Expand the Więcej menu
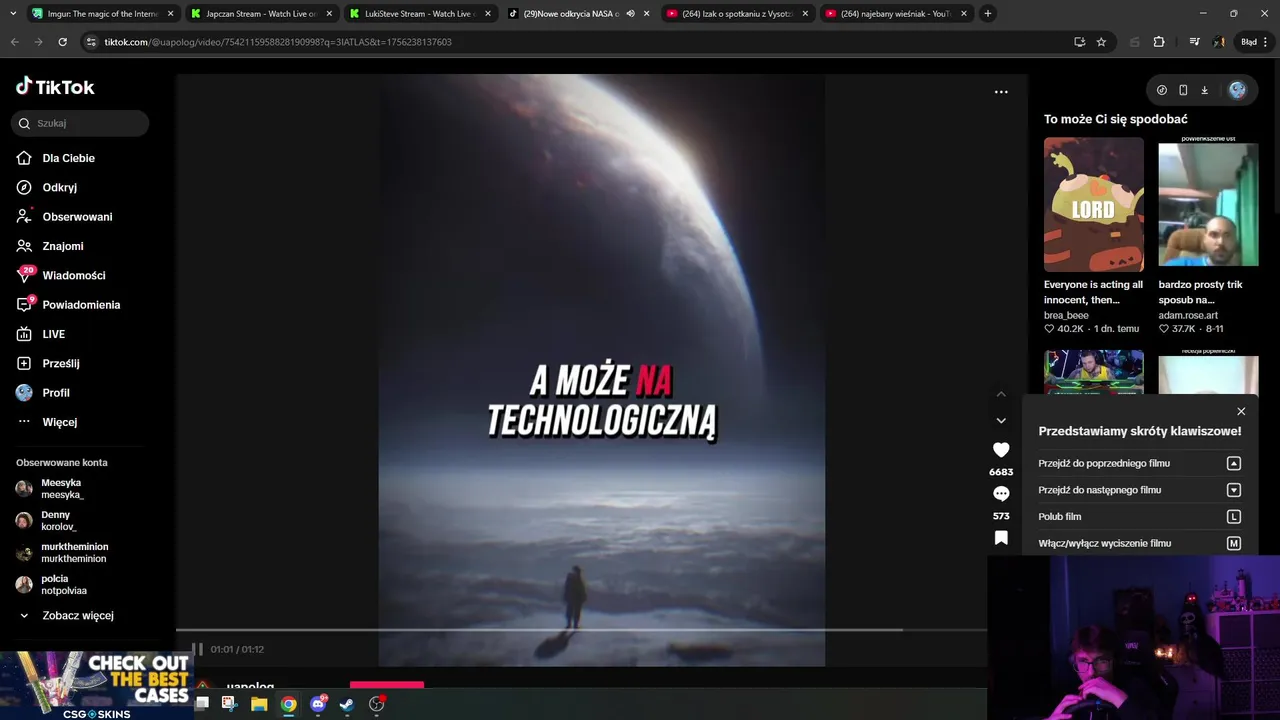 tap(59, 422)
